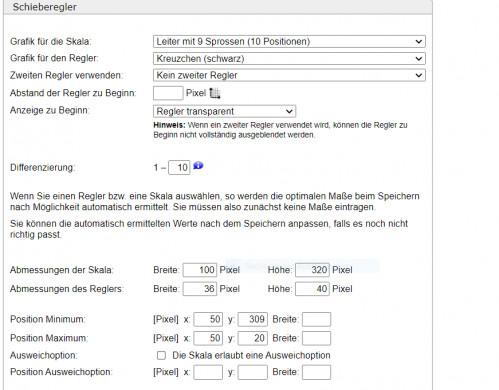This screenshot has width=499, height=390.
Task: Click the 'Grafik für den Regler:' label
Action: click(54, 58)
